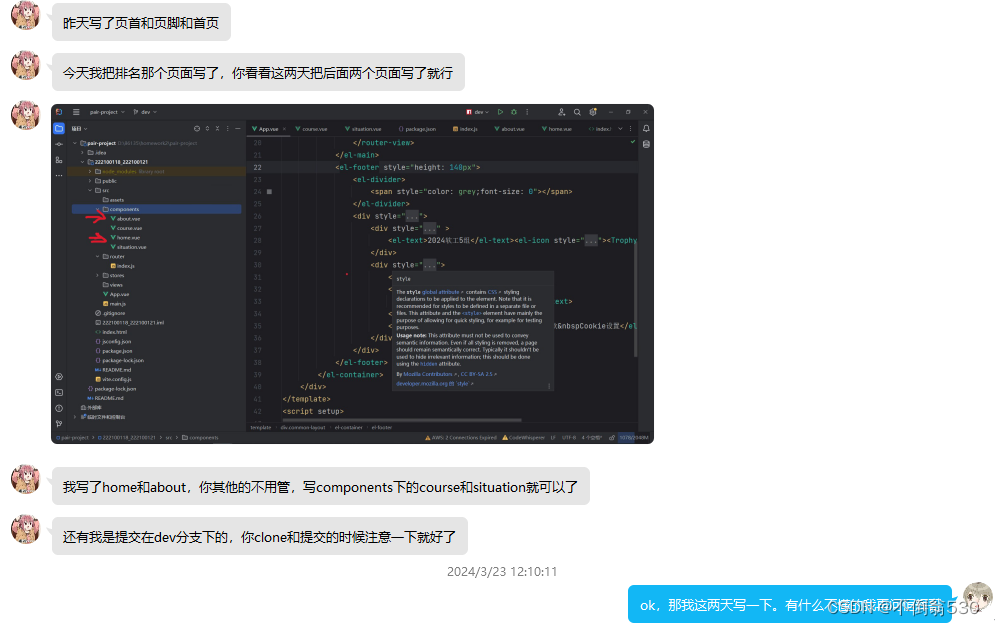Image resolution: width=995 pixels, height=626 pixels.
Task: Switch to the course.vue editor tab
Action: click(x=311, y=129)
